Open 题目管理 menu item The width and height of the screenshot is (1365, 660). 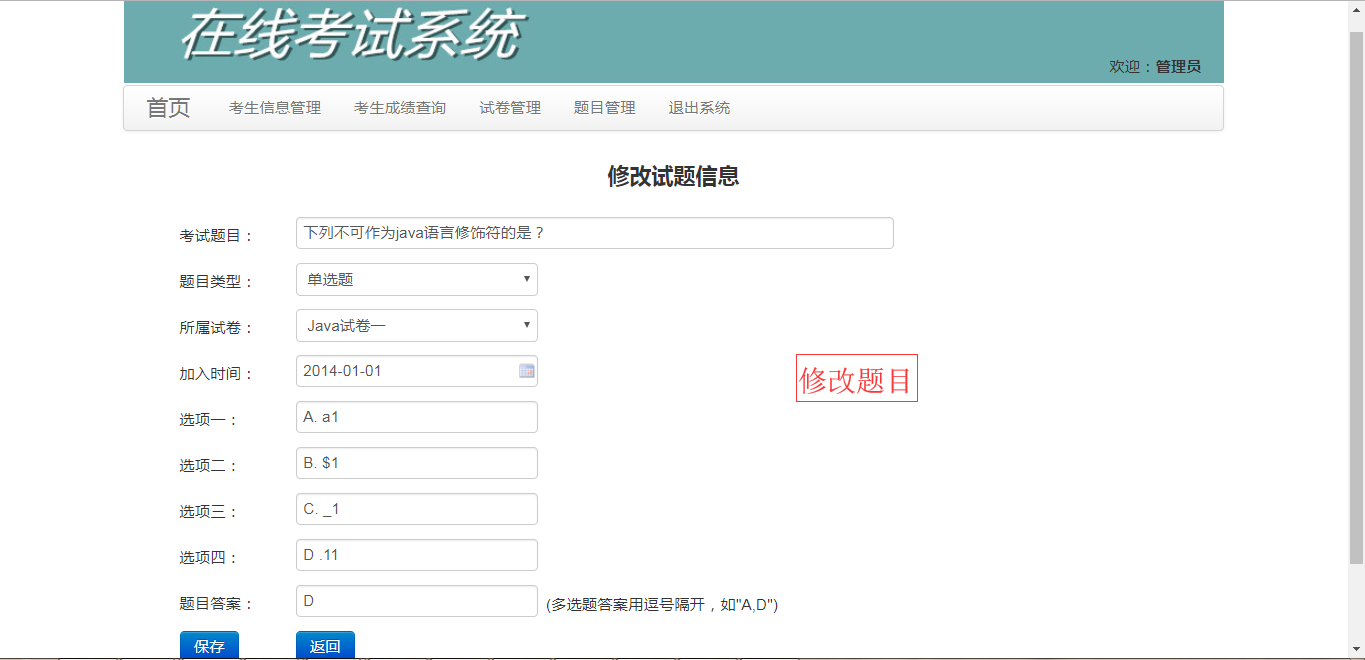(605, 108)
